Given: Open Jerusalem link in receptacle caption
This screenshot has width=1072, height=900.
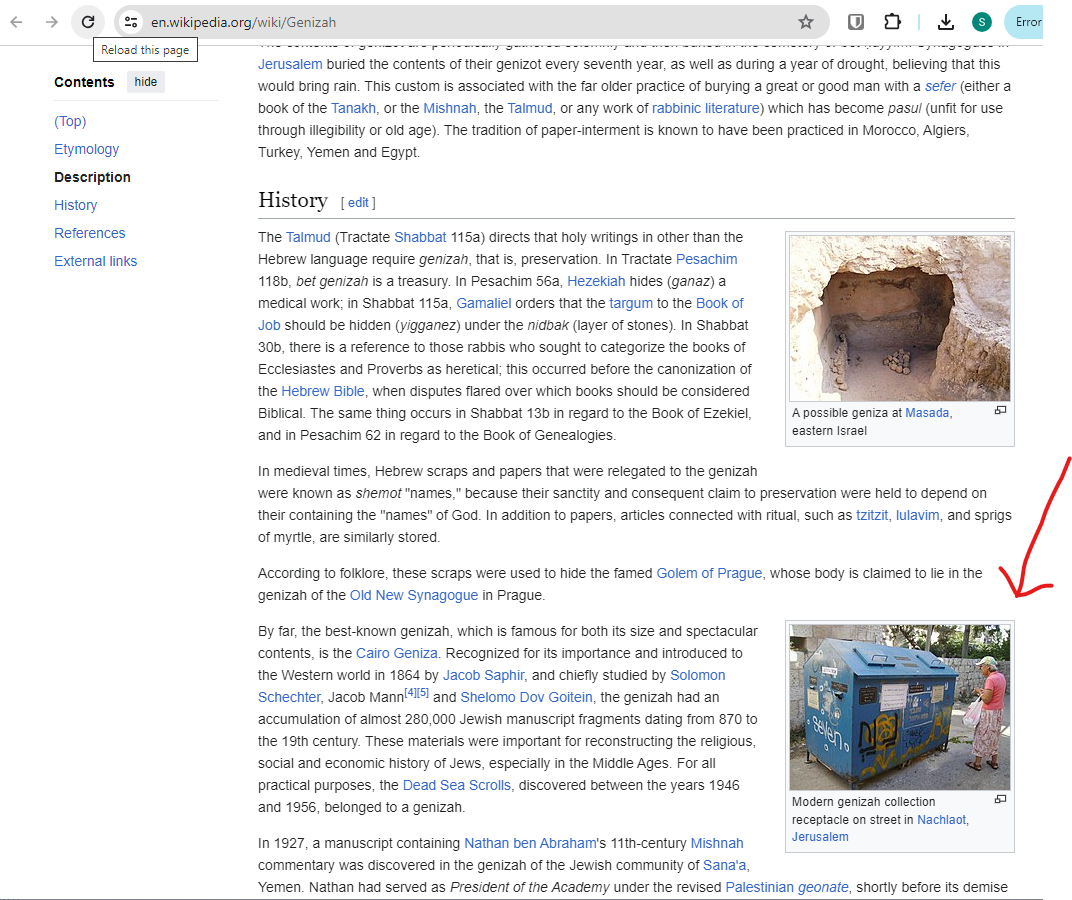Looking at the screenshot, I should coord(820,836).
